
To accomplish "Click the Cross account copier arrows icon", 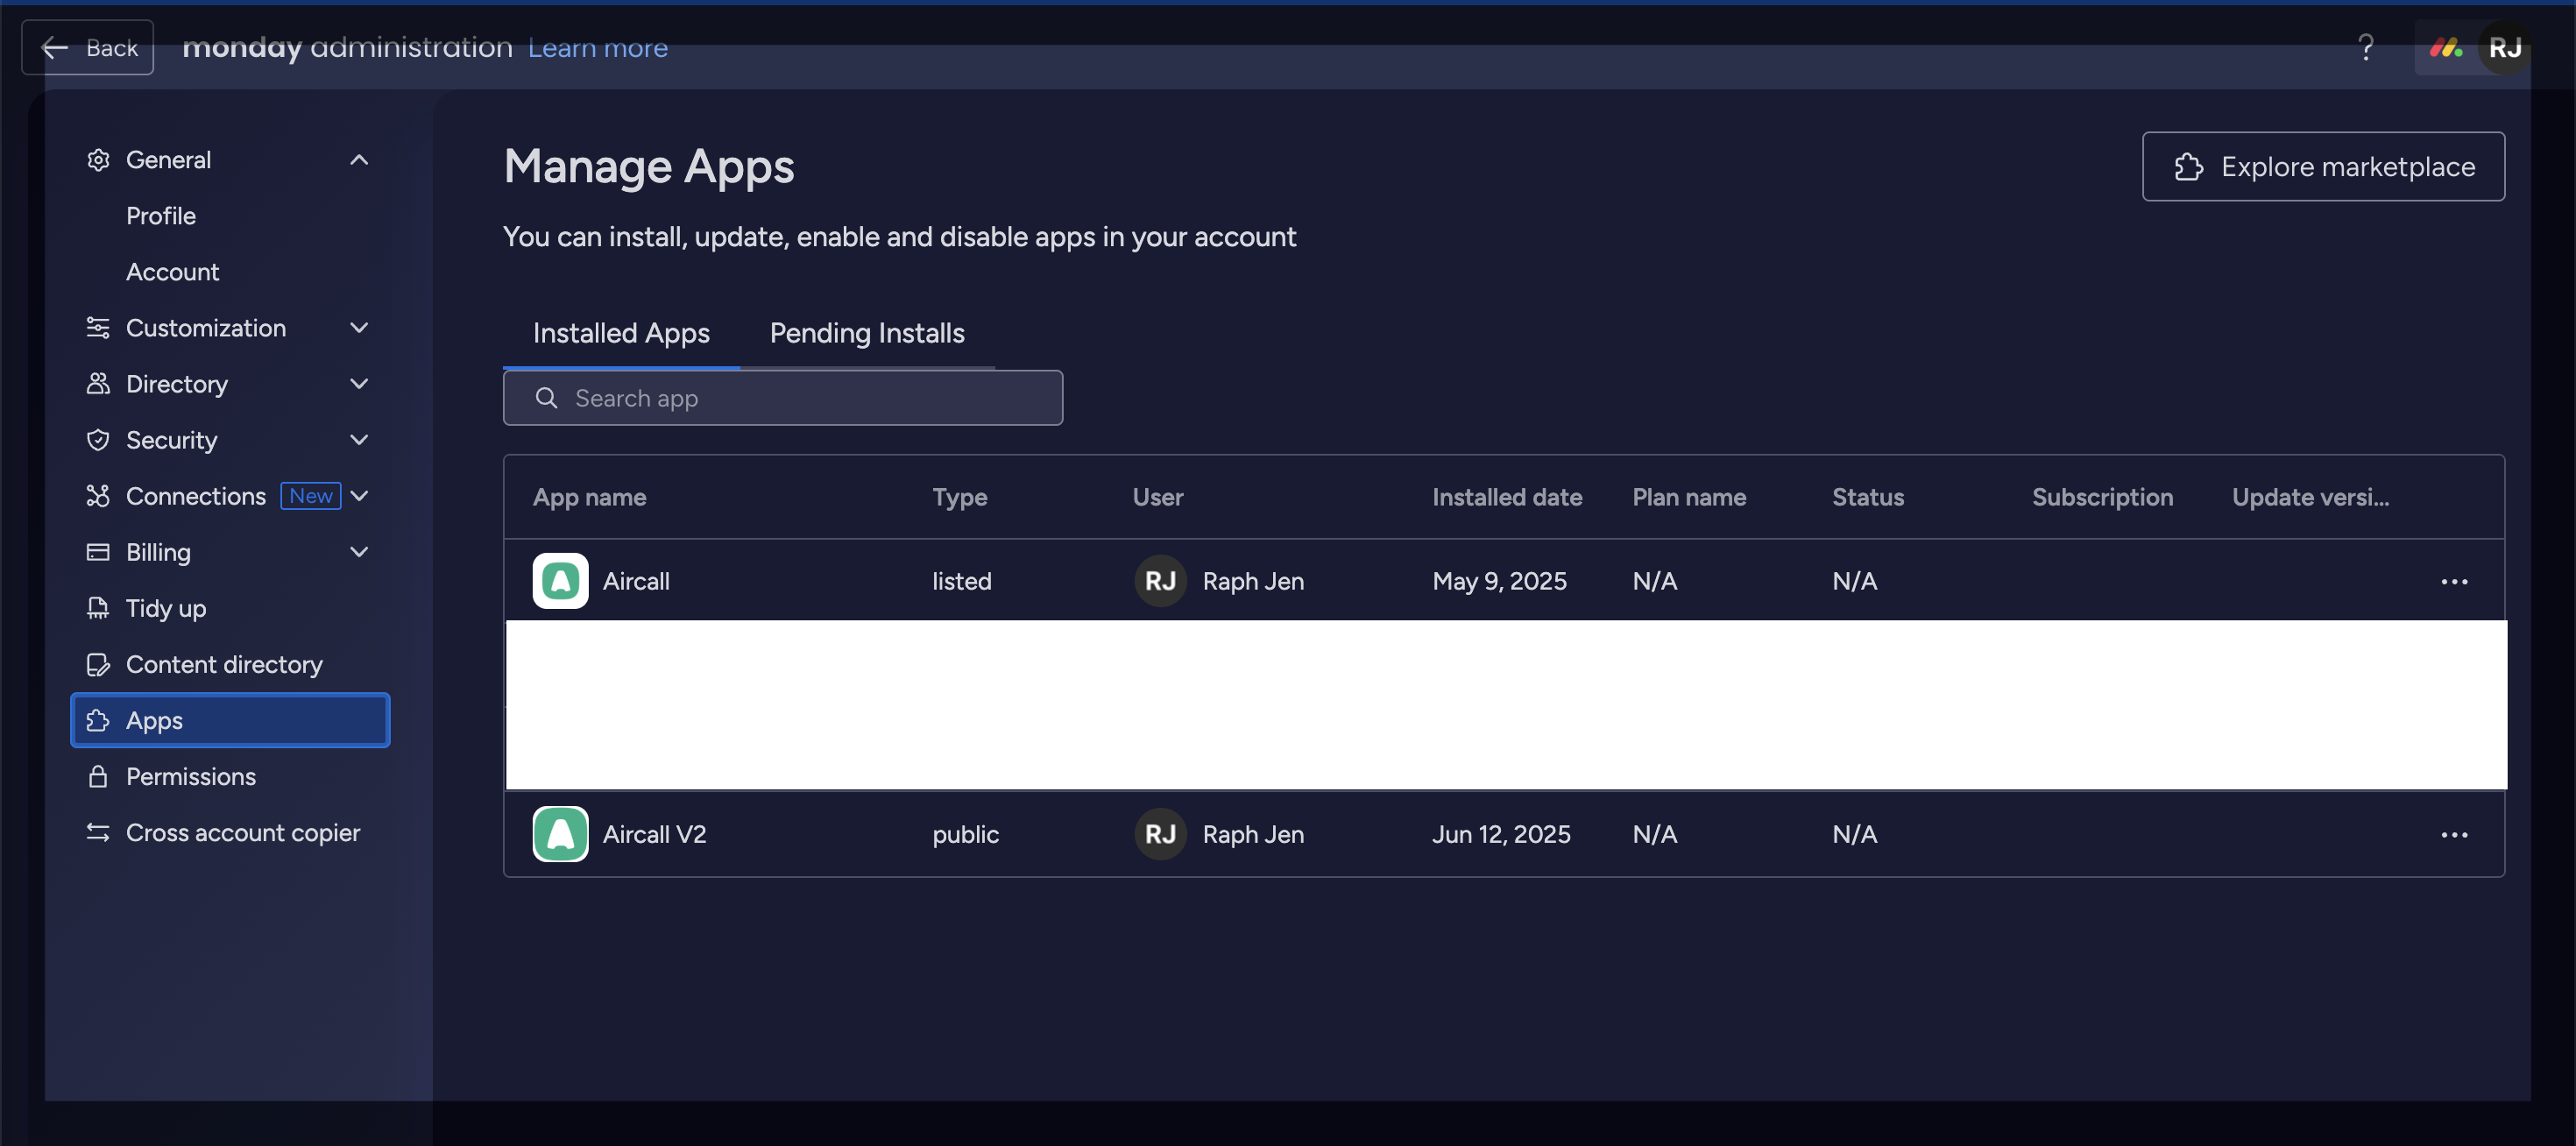I will click(x=98, y=832).
